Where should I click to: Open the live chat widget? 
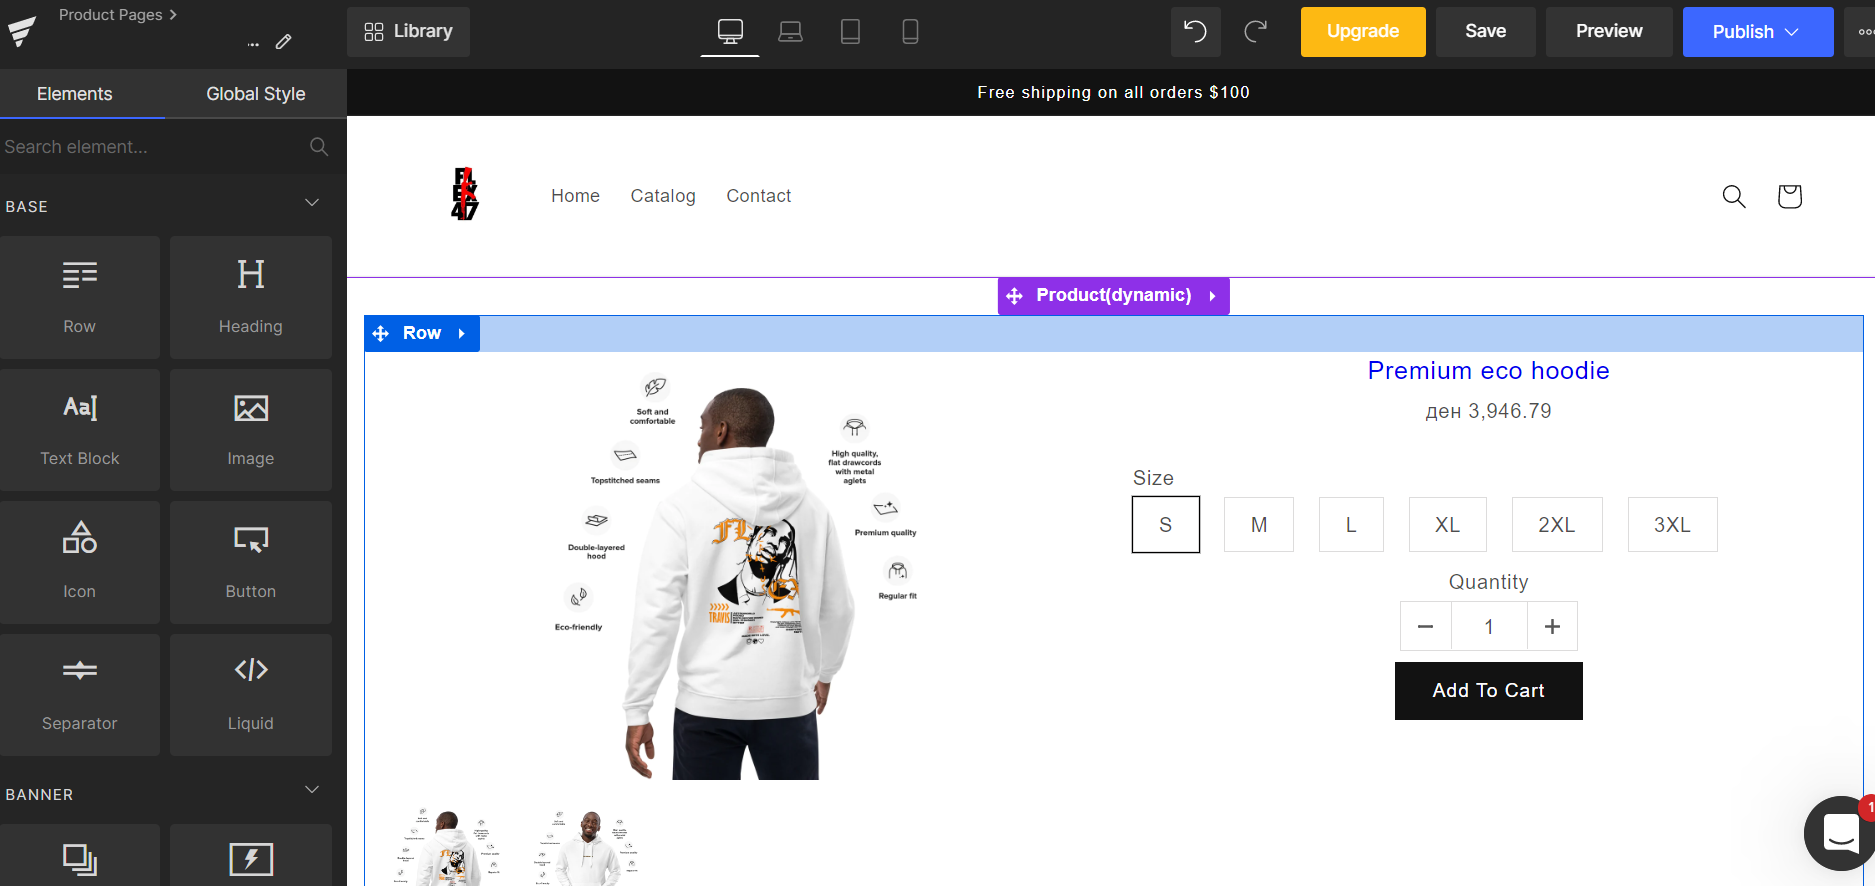click(1840, 832)
